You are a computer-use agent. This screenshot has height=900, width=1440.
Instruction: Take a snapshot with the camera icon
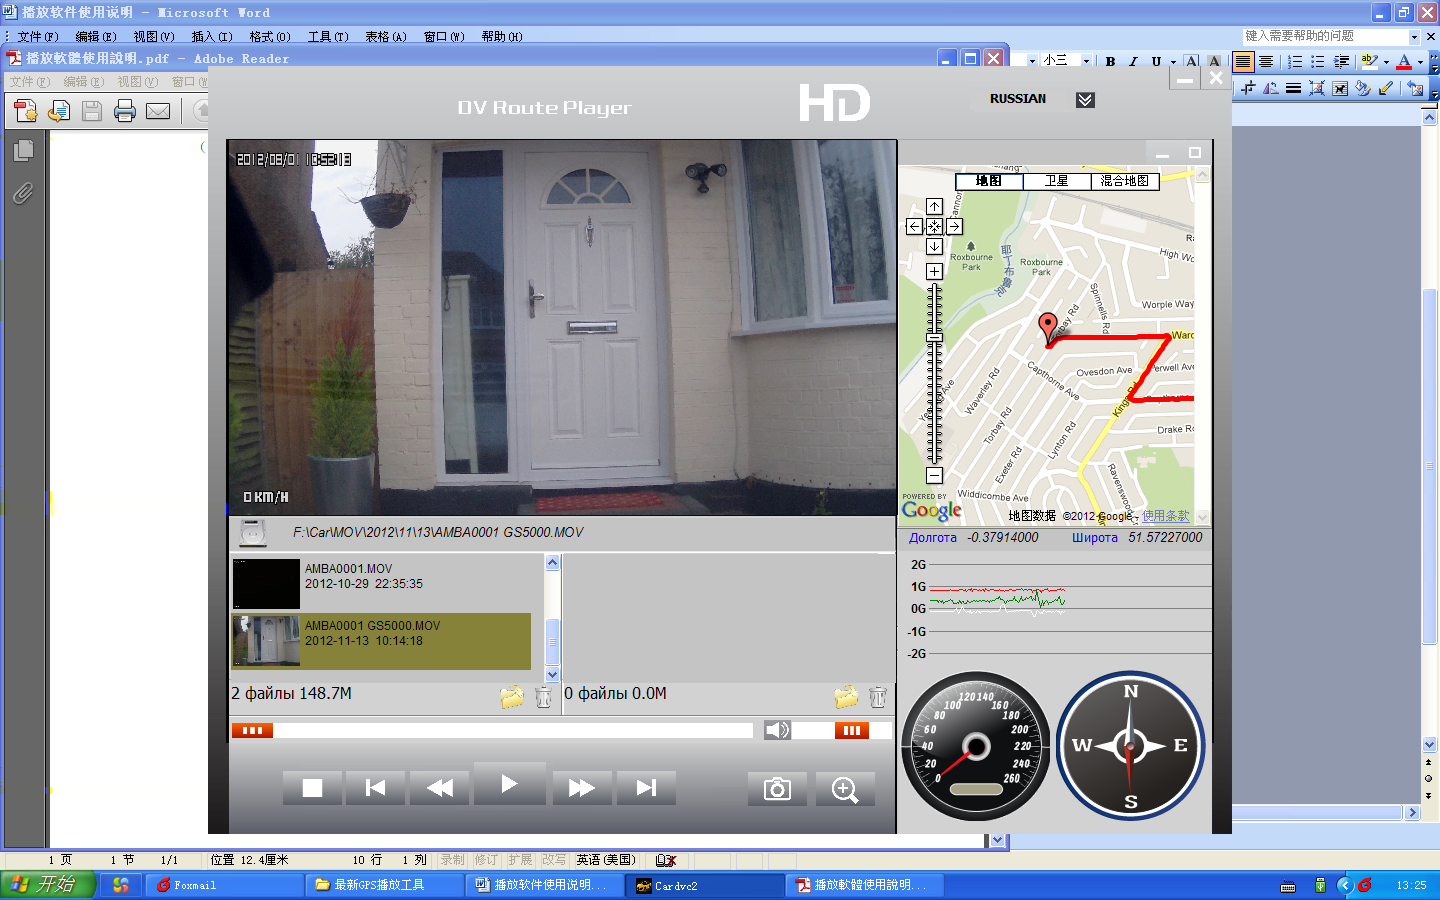(777, 789)
